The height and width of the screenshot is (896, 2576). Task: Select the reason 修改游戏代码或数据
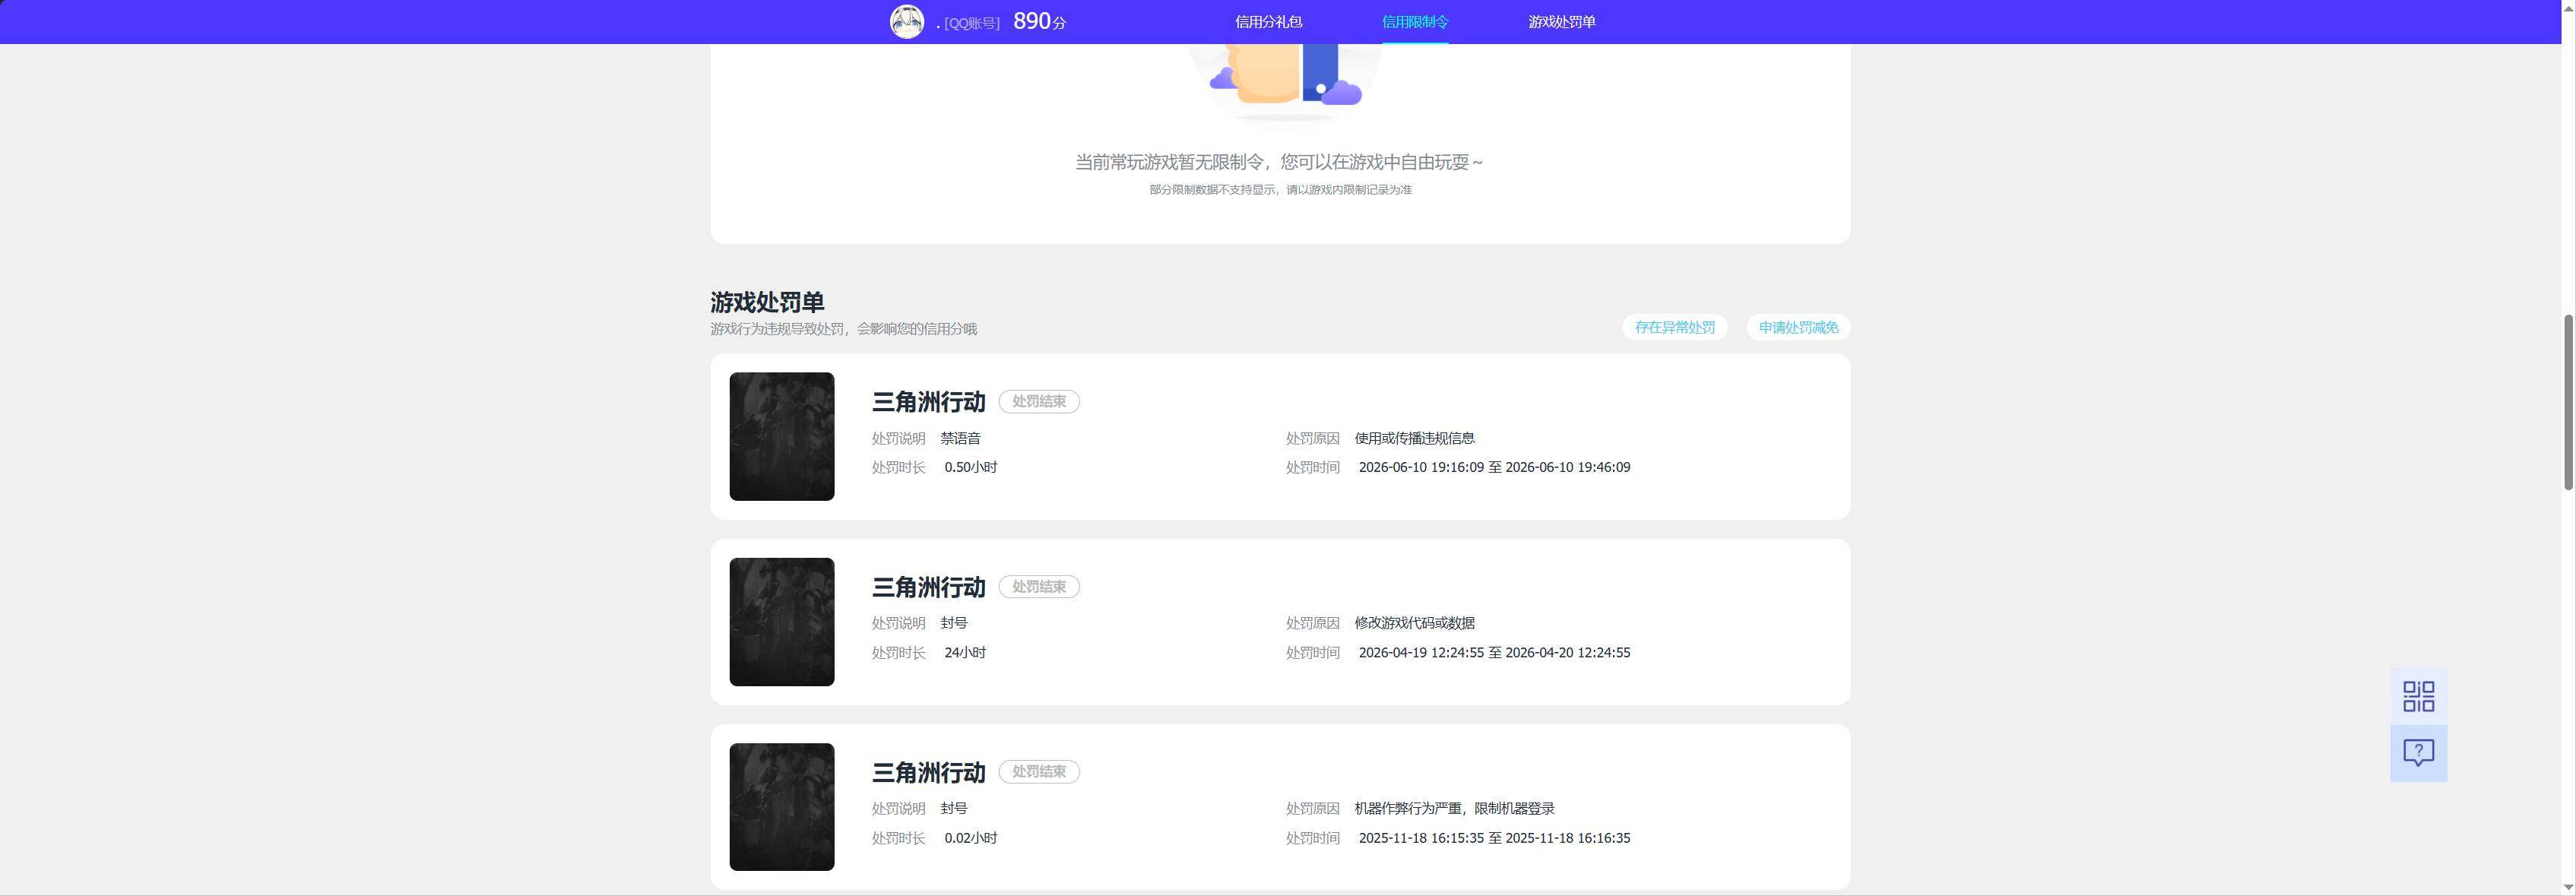pyautogui.click(x=1414, y=623)
